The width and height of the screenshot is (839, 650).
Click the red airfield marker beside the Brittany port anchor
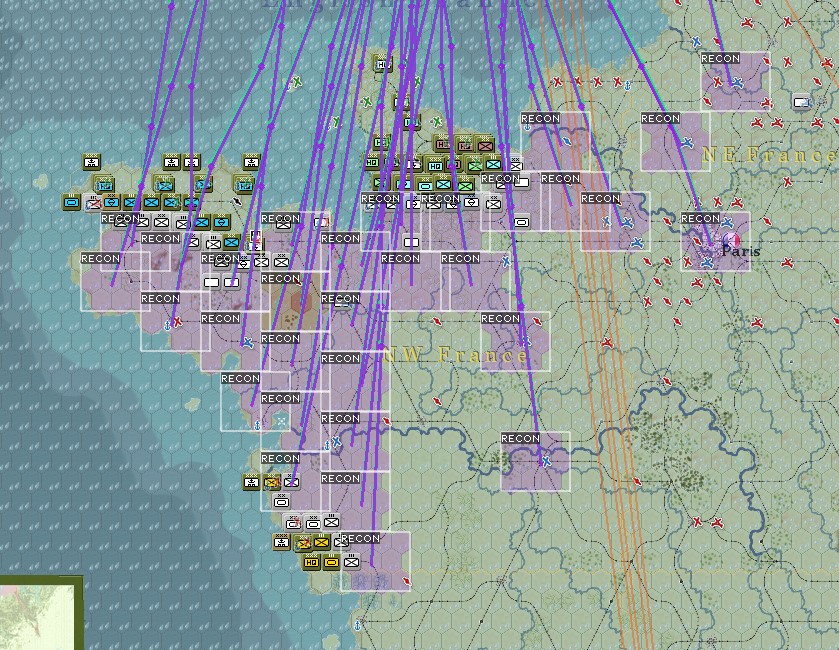pyautogui.click(x=177, y=322)
